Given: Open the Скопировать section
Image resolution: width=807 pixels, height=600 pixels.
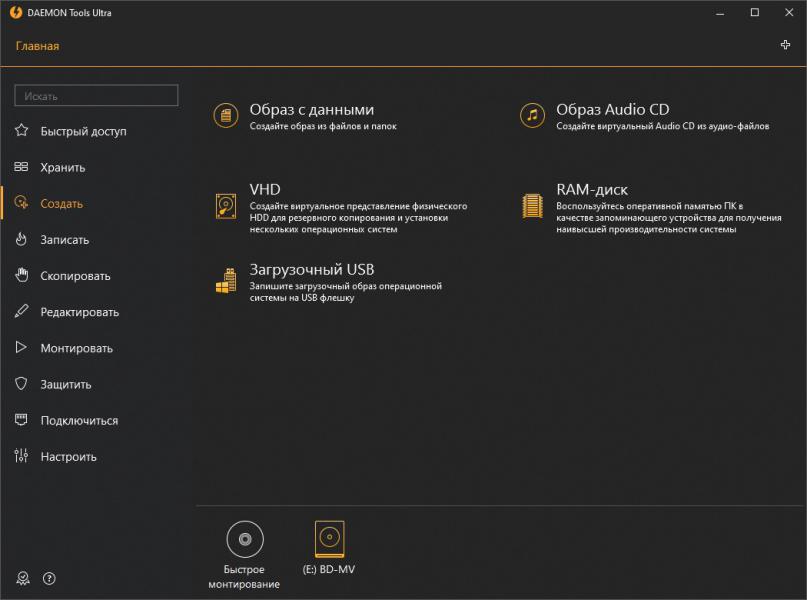Looking at the screenshot, I should point(75,276).
